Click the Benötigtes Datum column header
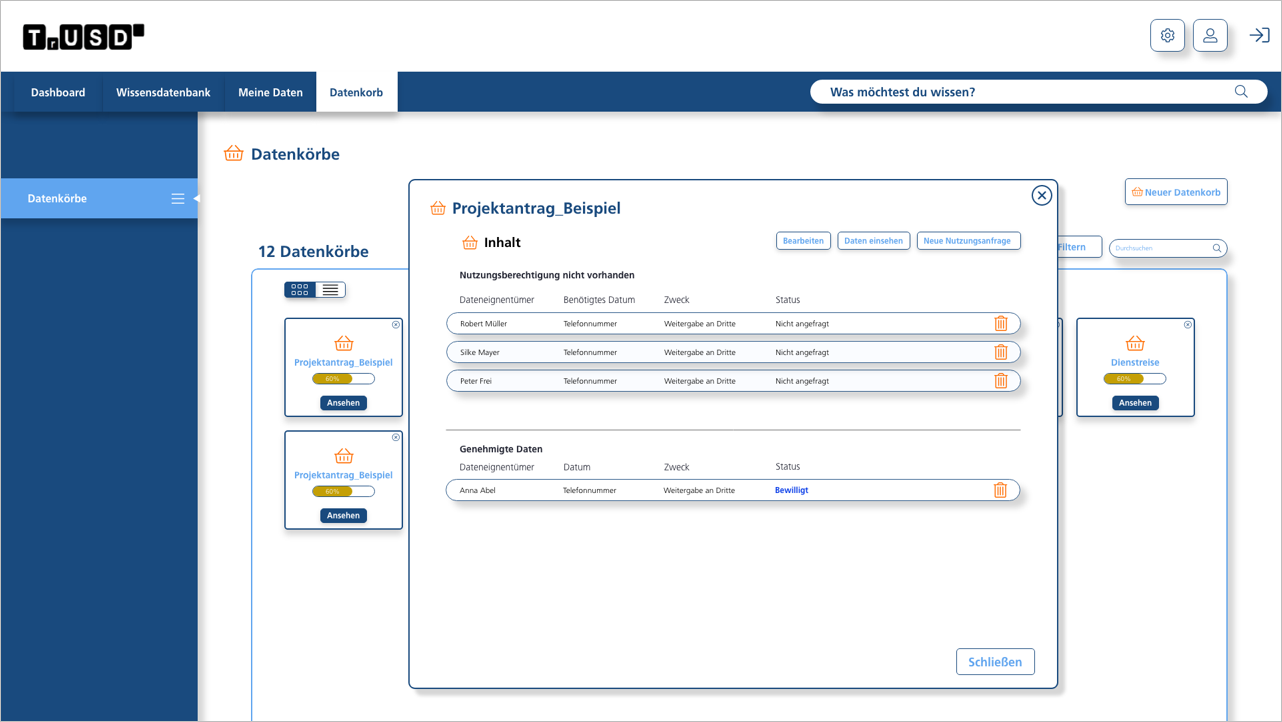The image size is (1282, 722). click(x=599, y=300)
